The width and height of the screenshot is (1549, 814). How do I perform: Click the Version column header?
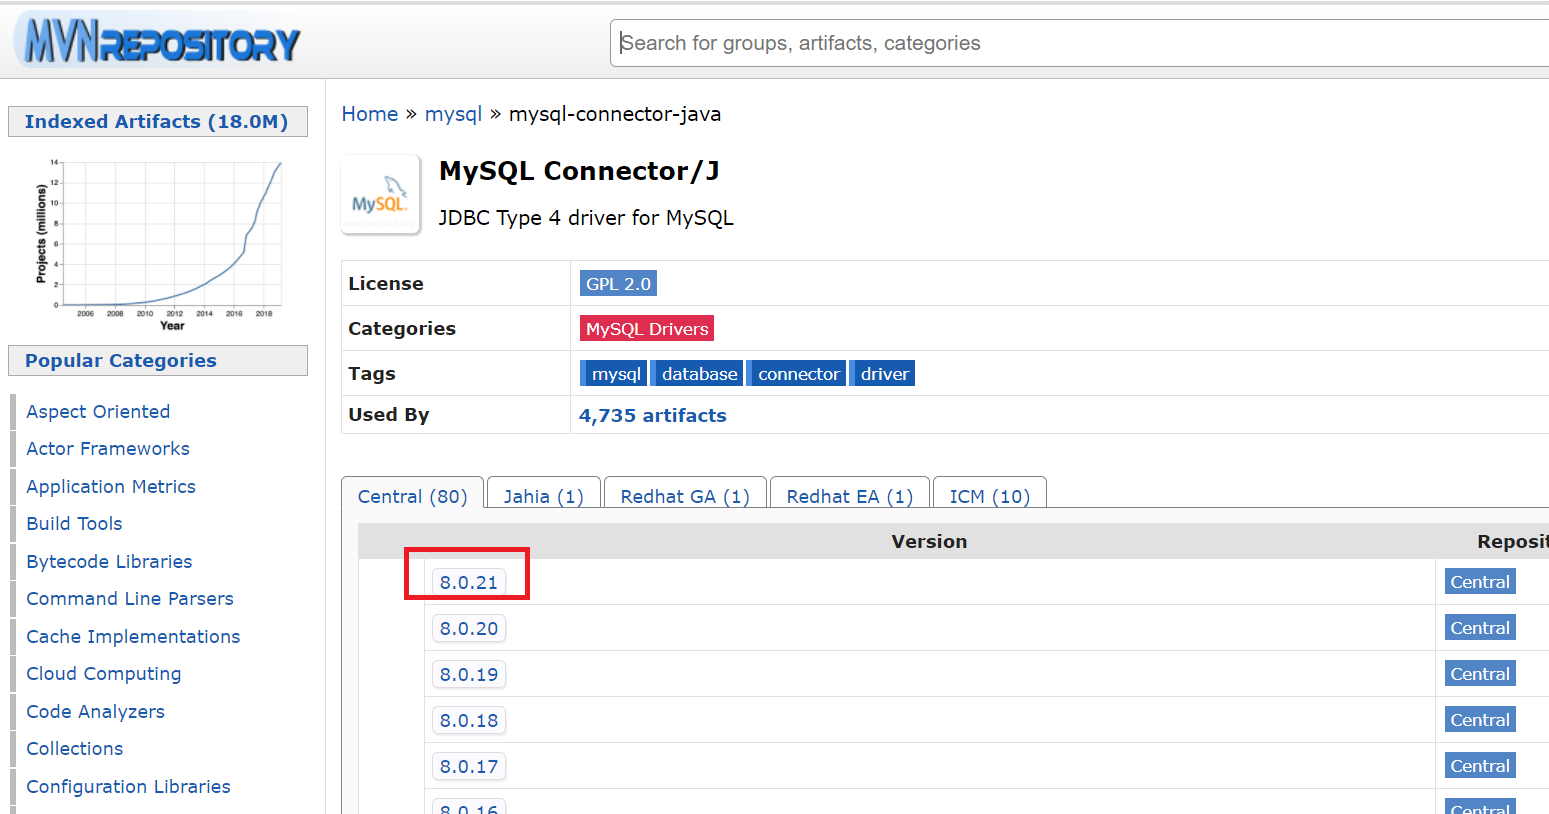[929, 541]
